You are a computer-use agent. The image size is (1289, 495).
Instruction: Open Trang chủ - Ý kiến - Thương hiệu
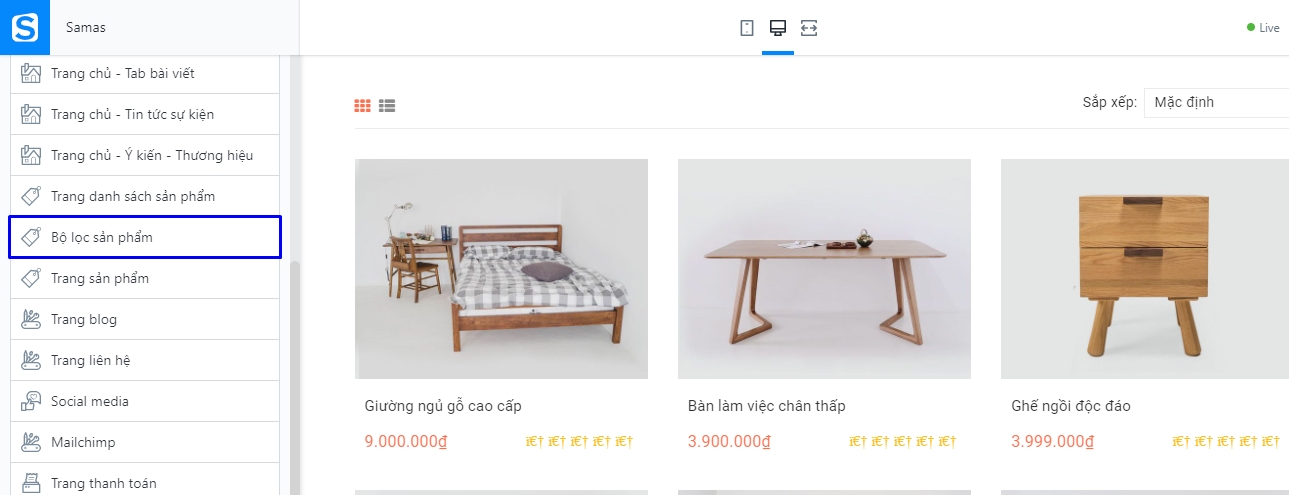click(x=145, y=156)
